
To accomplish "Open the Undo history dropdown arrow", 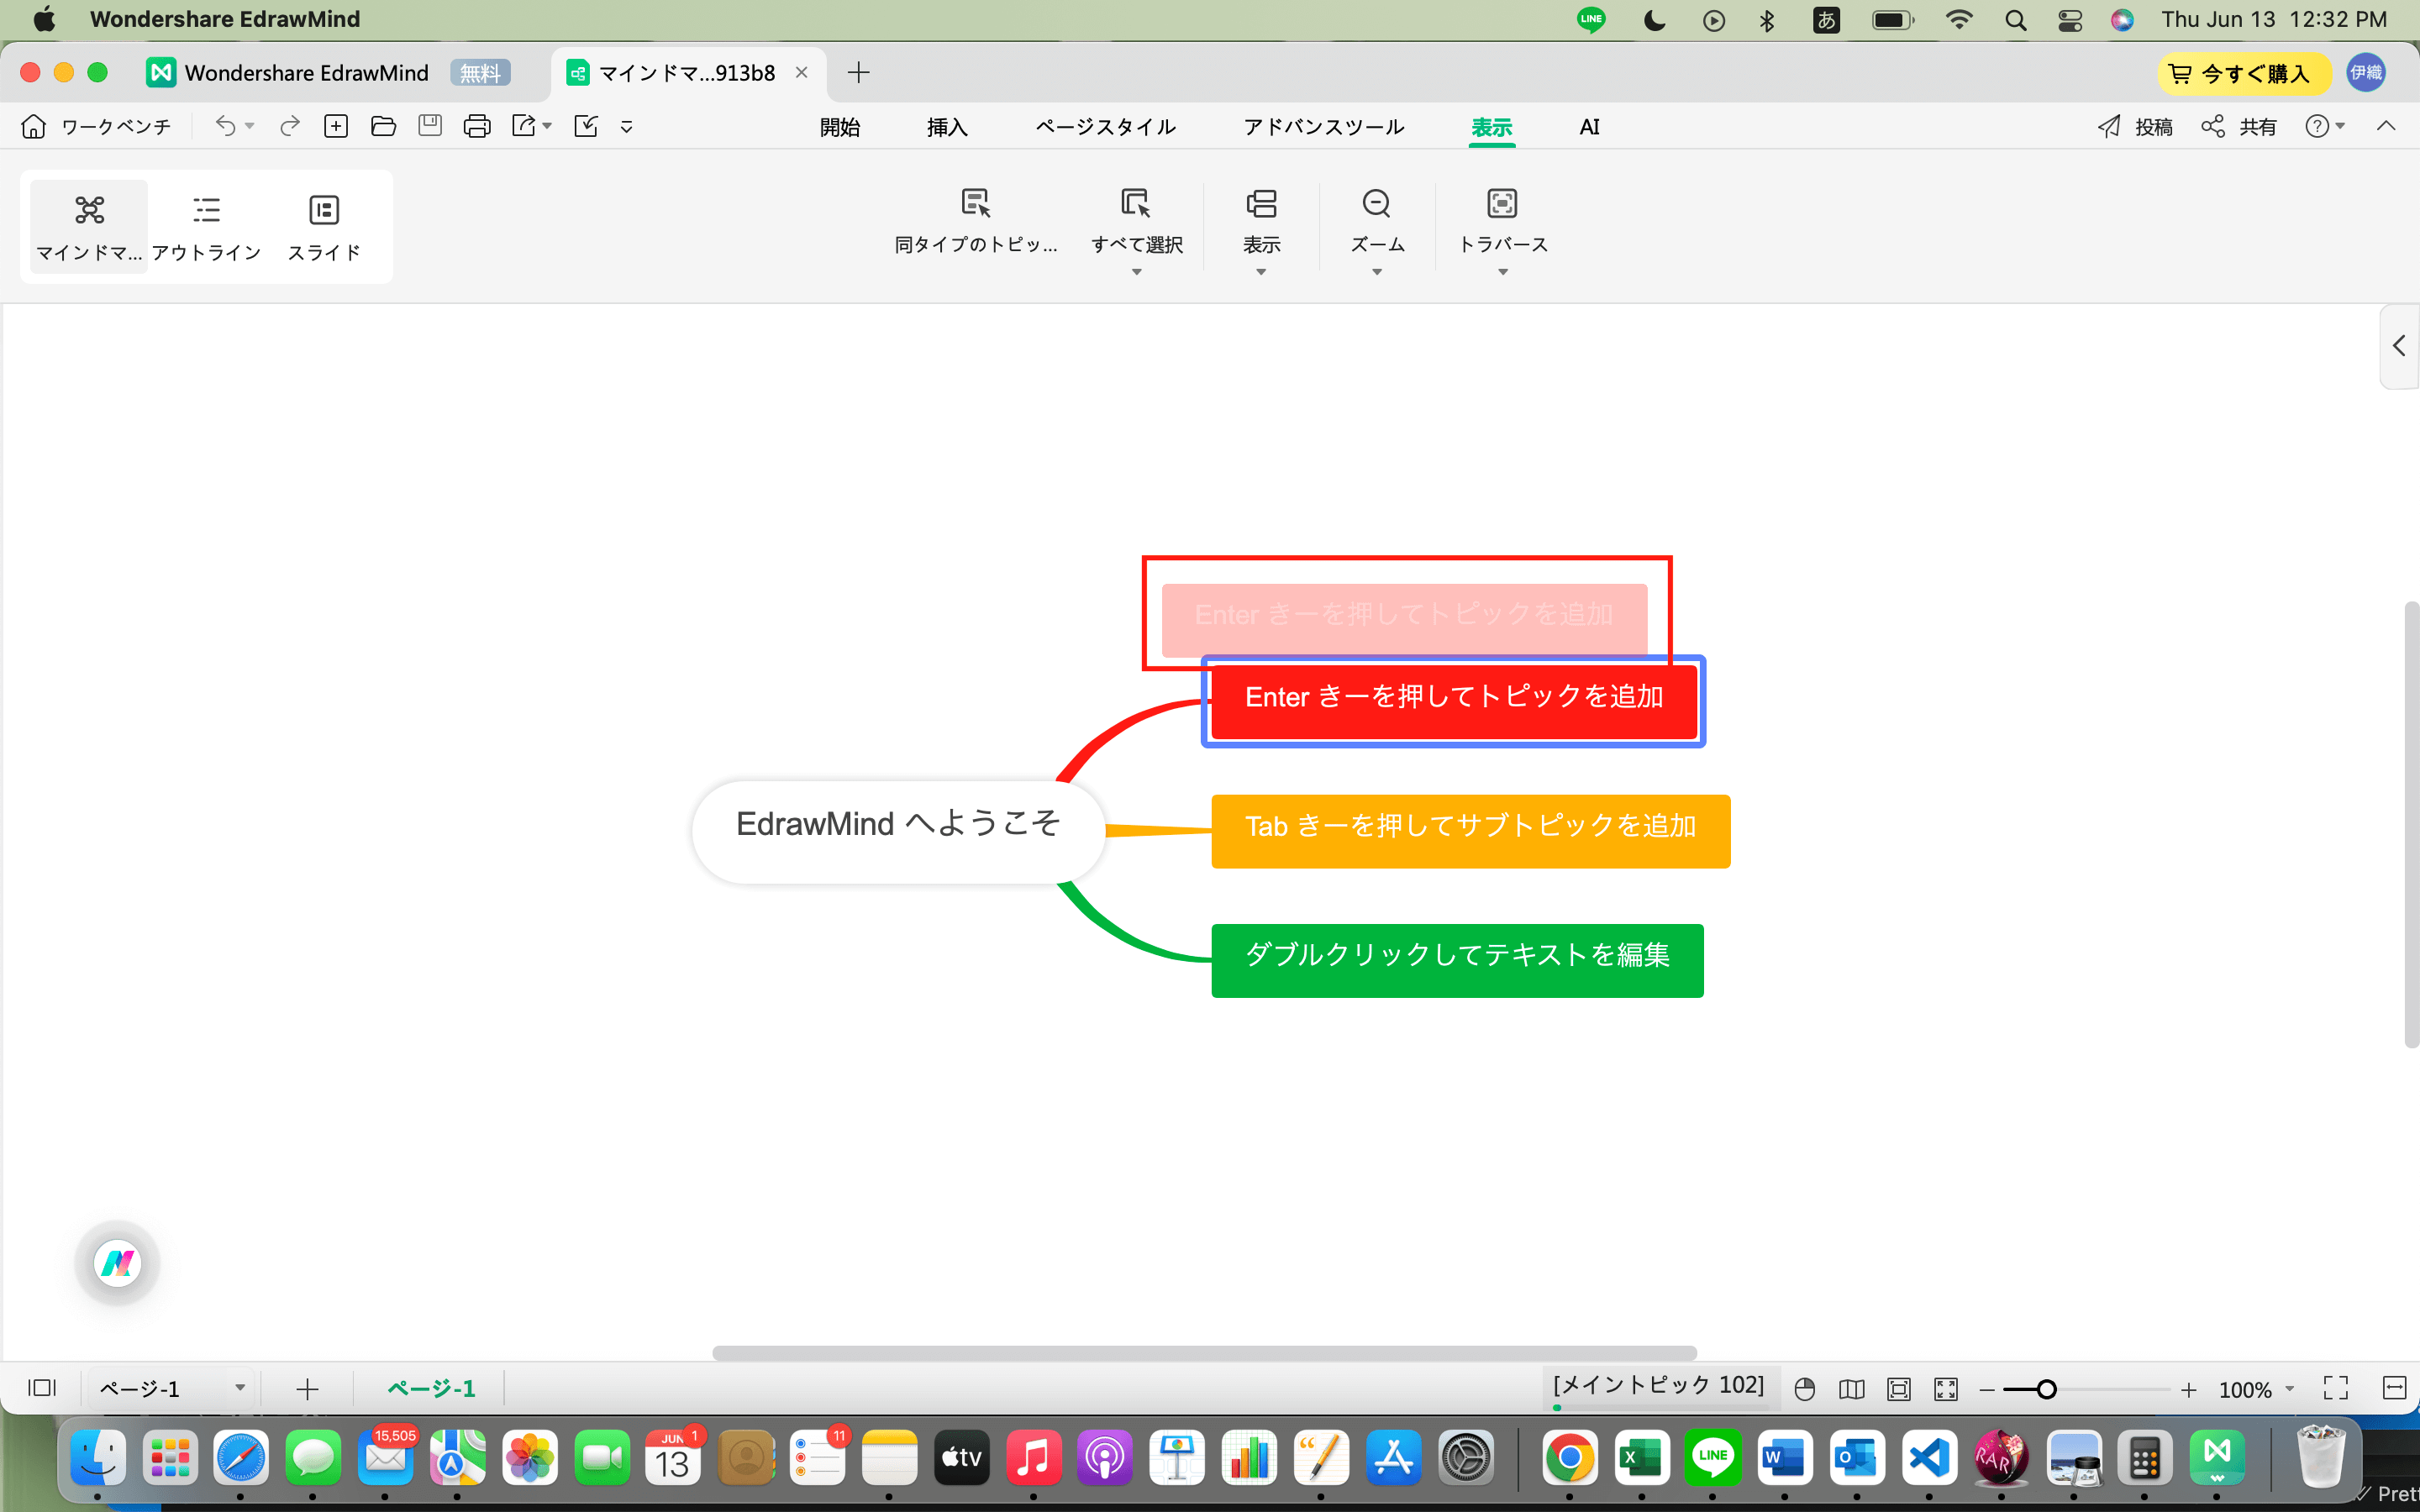I will pyautogui.click(x=251, y=128).
